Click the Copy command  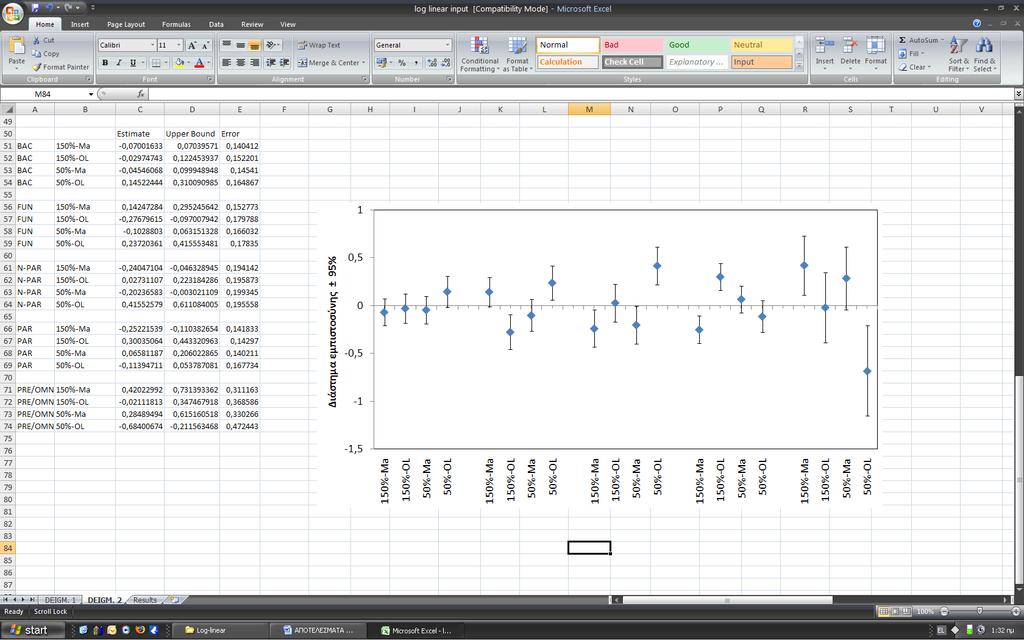46,54
